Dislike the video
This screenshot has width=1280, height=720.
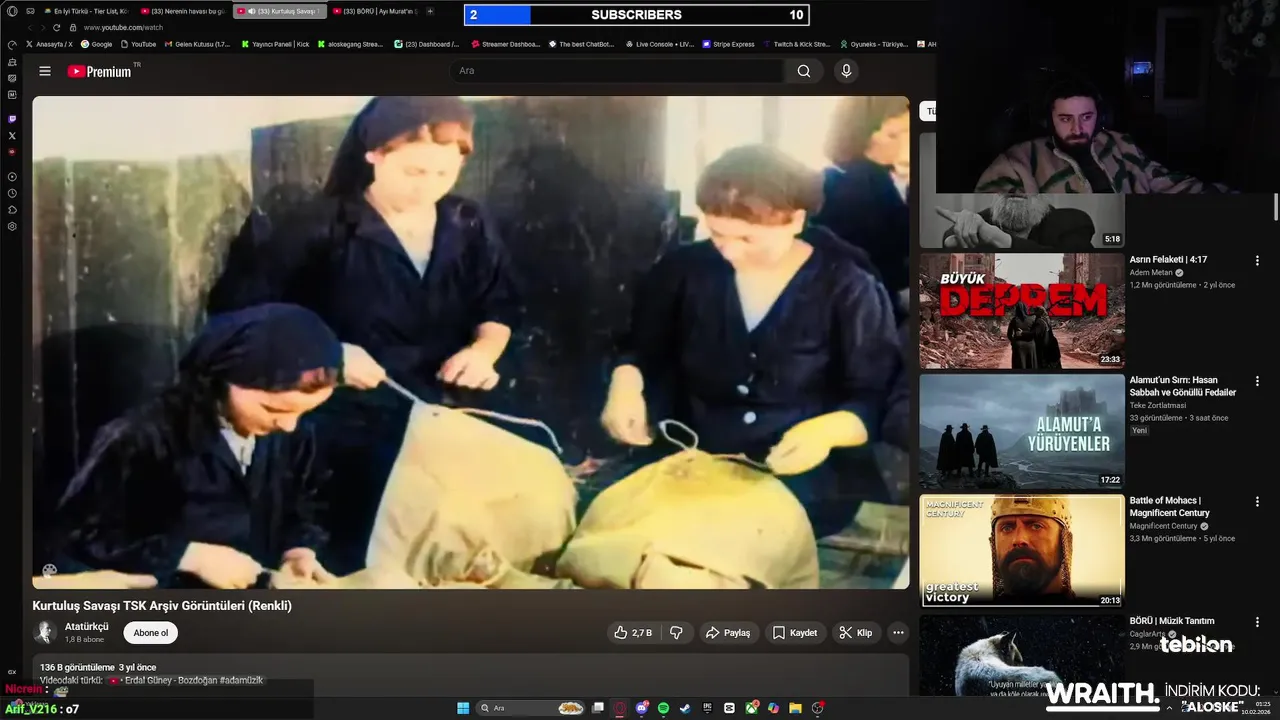point(676,633)
